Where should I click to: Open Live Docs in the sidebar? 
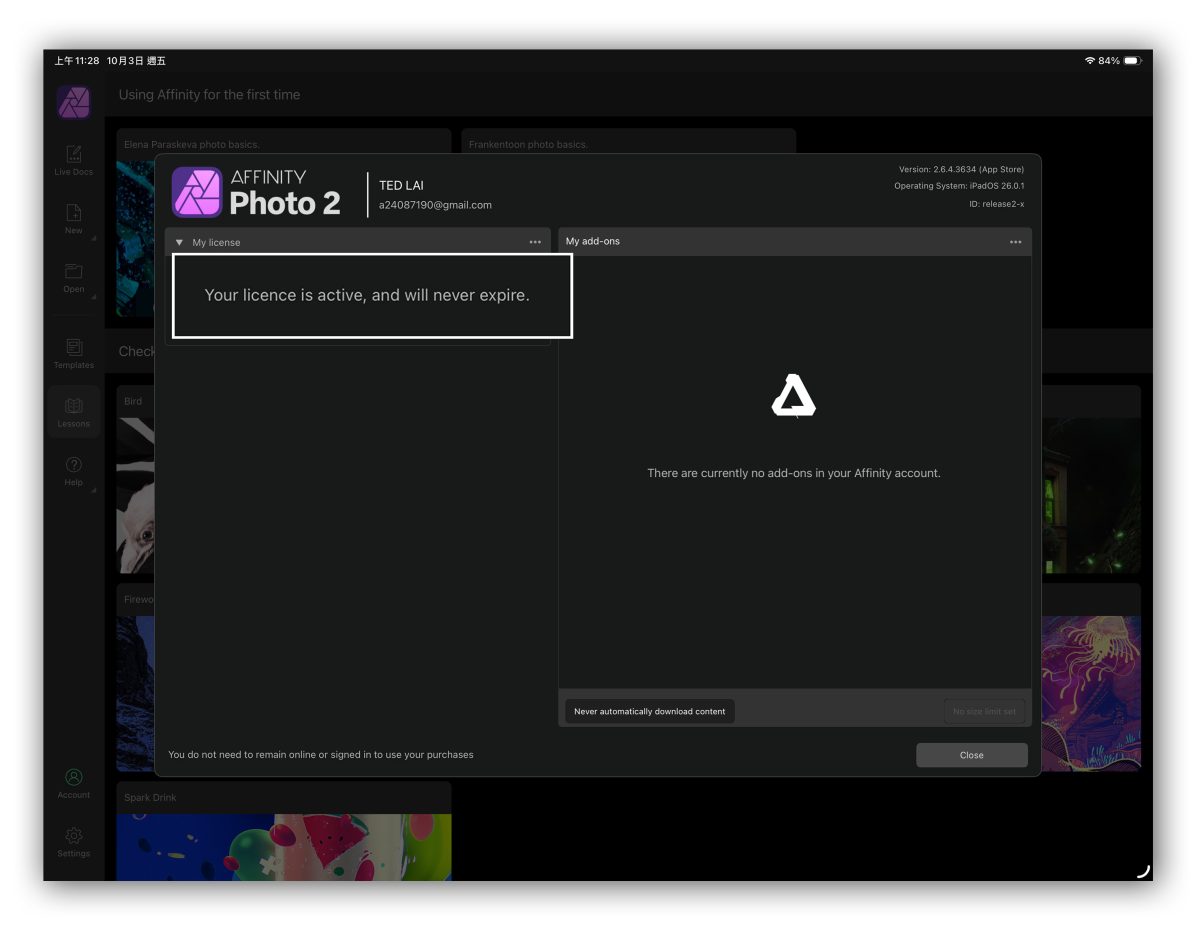point(74,160)
